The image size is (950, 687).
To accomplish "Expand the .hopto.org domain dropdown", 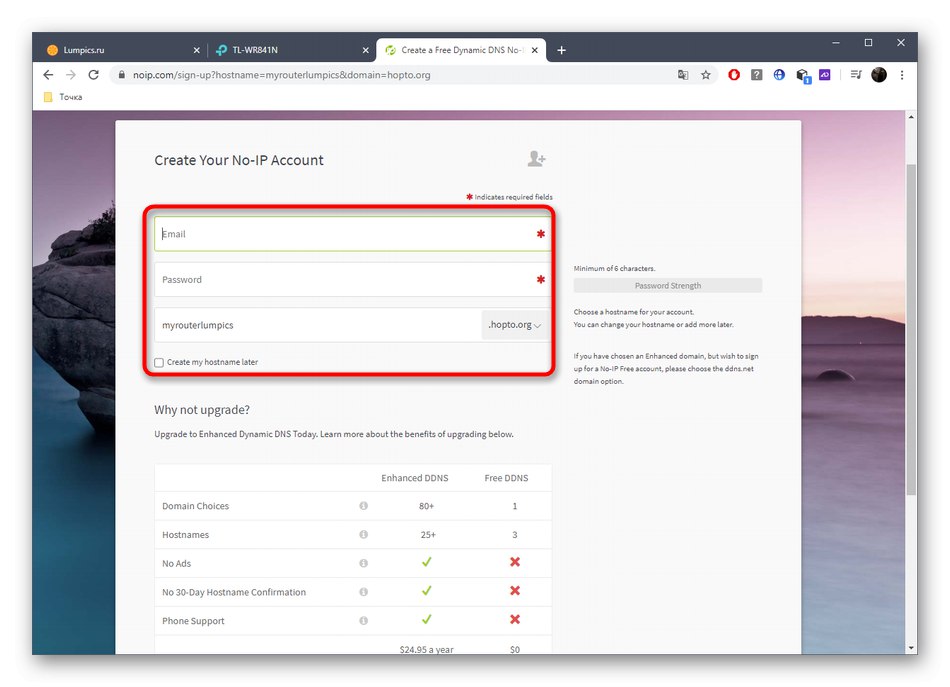I will (x=515, y=325).
